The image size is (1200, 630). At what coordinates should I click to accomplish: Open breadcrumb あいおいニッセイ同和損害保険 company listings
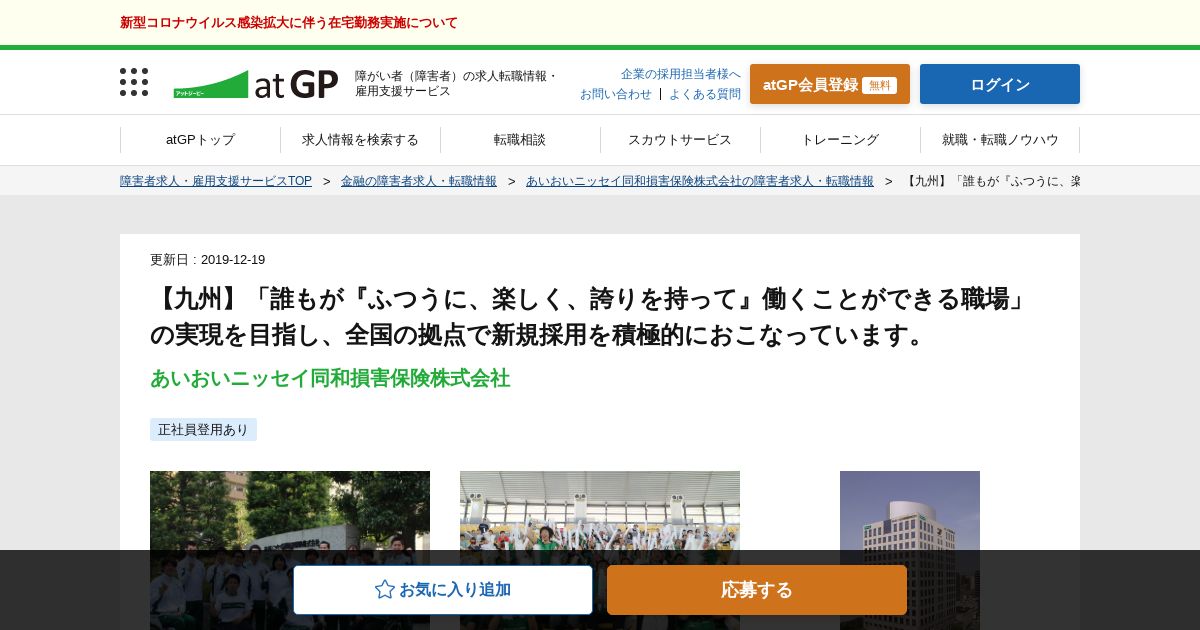click(700, 181)
